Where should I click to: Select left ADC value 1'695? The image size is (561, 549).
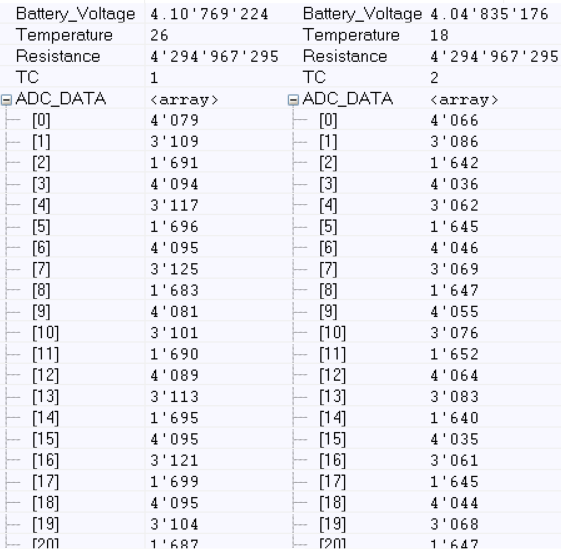174,418
